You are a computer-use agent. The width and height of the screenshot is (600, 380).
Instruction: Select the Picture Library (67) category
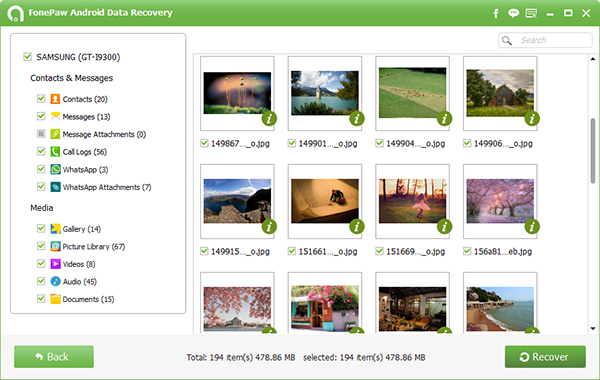pos(93,246)
